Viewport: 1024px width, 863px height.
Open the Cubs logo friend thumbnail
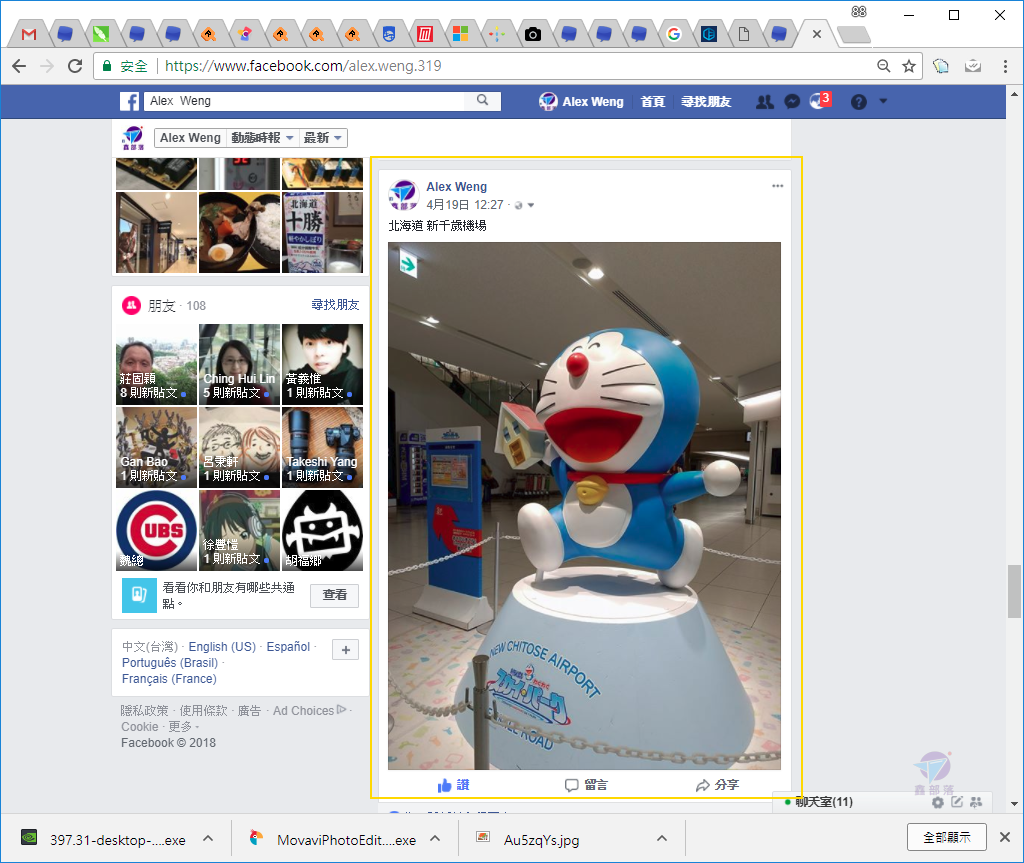157,530
